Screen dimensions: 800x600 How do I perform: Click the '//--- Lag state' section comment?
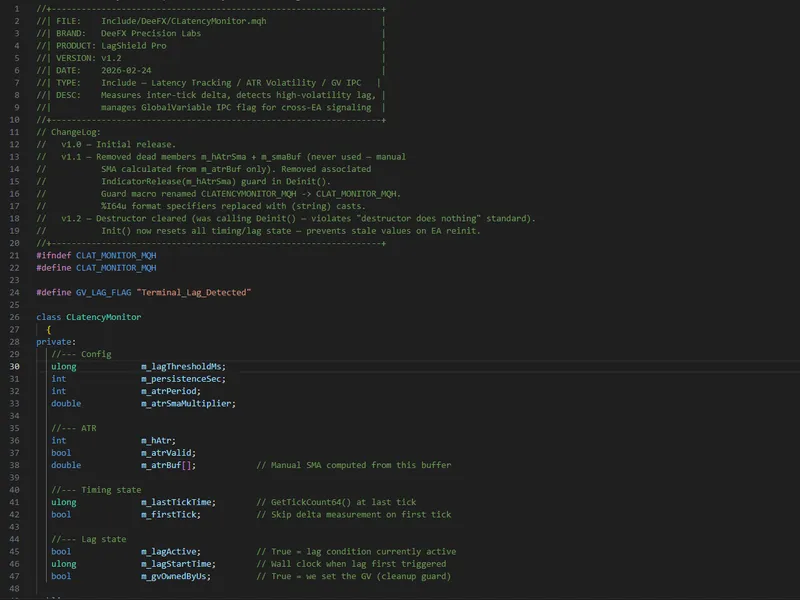click(89, 539)
